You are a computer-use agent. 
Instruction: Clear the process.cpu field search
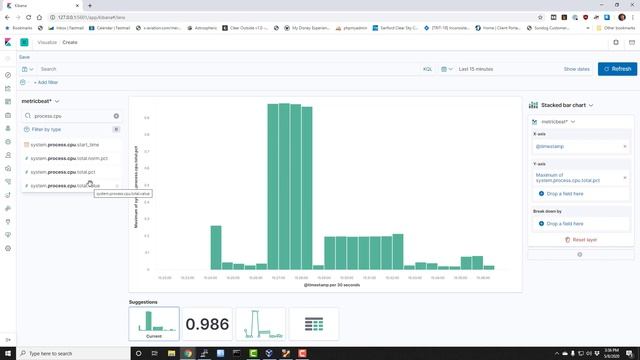(116, 116)
